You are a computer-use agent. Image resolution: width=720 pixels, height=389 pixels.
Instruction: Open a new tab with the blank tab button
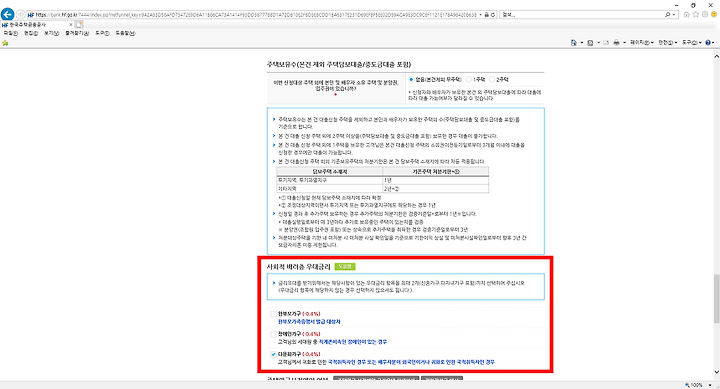coord(79,24)
